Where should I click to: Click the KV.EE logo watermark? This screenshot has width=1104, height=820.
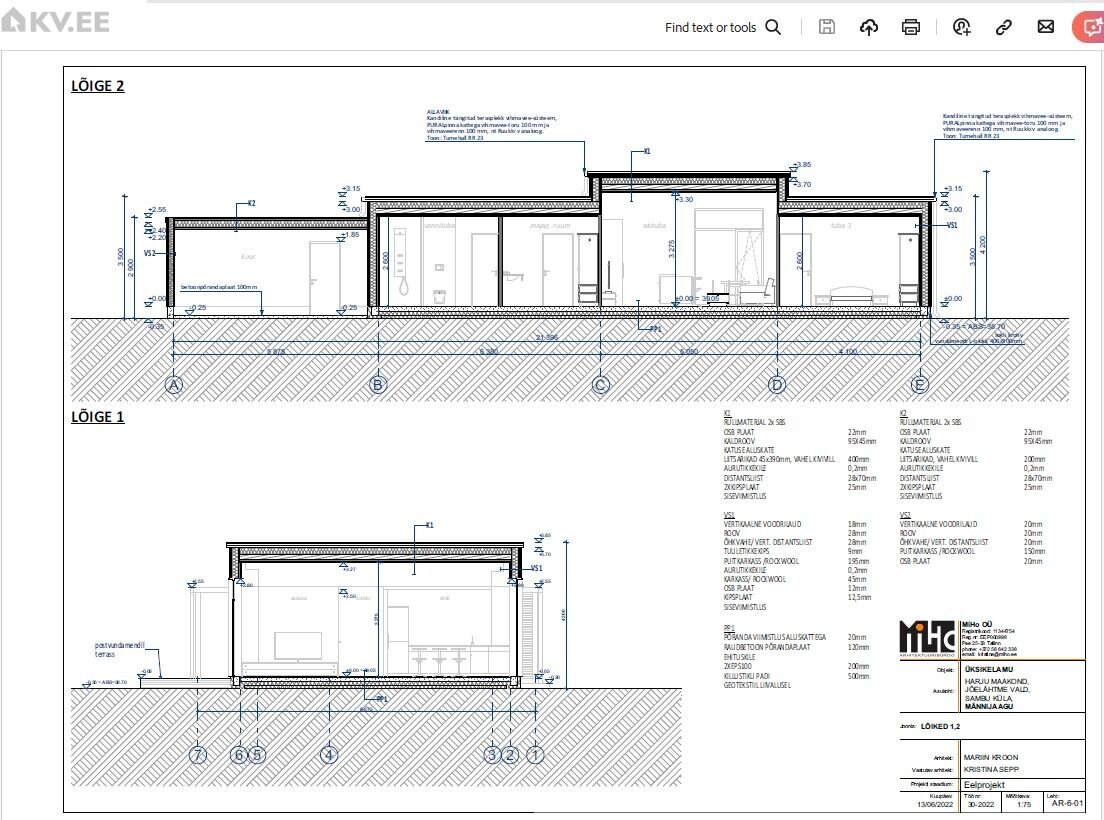point(55,21)
